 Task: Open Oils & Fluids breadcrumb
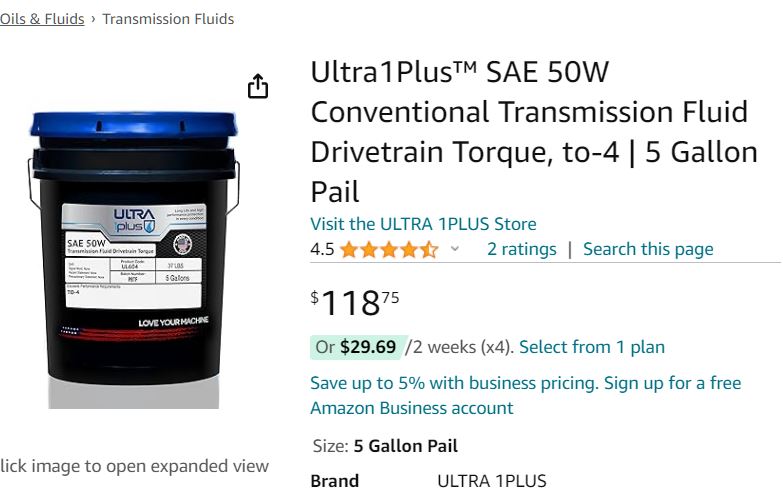coord(42,19)
